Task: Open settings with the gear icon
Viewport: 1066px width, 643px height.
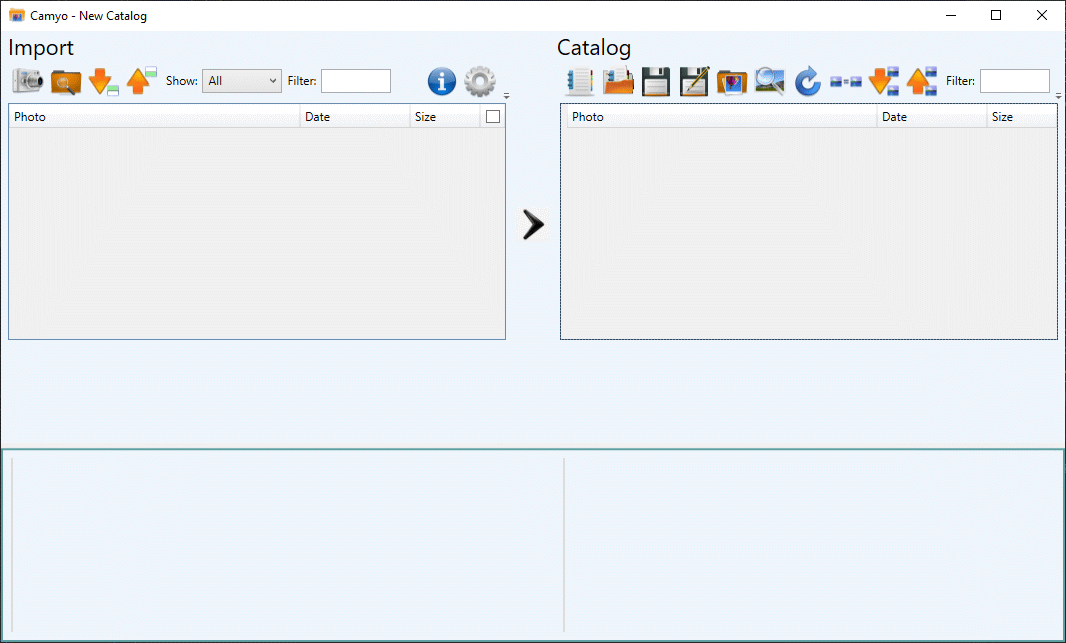Action: click(480, 82)
